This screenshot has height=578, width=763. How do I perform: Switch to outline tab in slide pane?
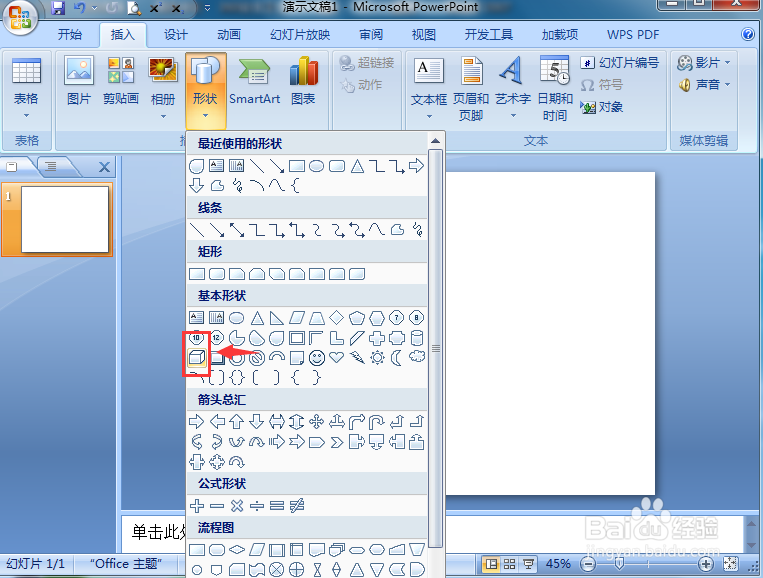tap(51, 167)
